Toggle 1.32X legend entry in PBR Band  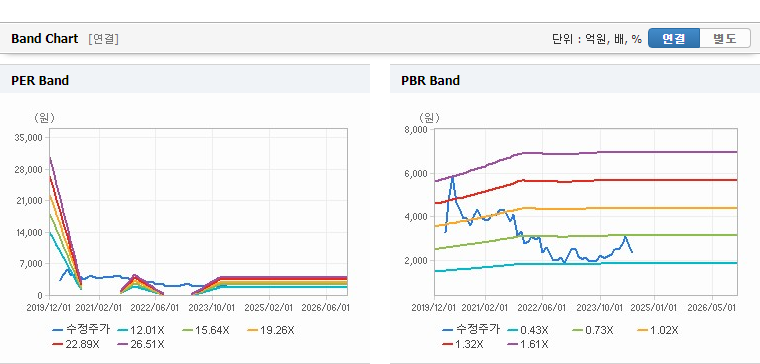(x=462, y=345)
